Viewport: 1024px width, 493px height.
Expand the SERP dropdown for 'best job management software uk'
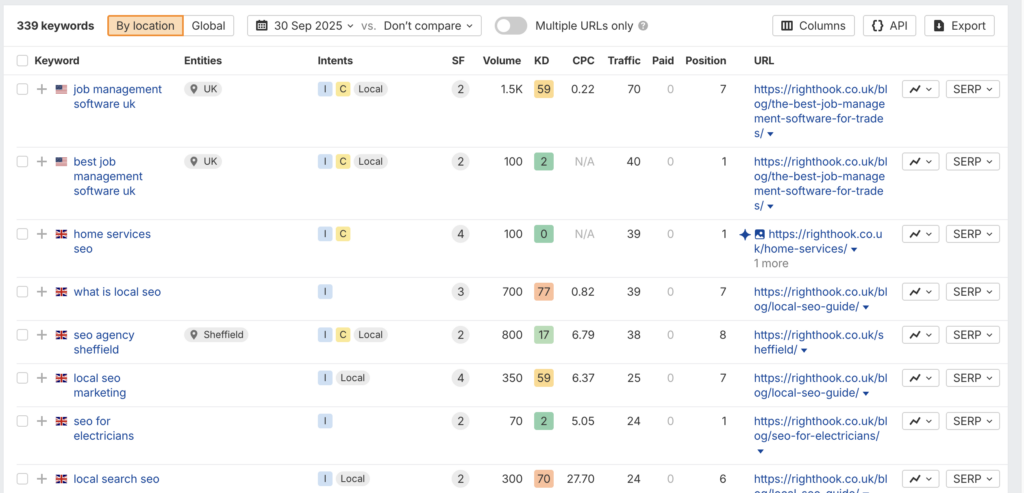click(972, 161)
